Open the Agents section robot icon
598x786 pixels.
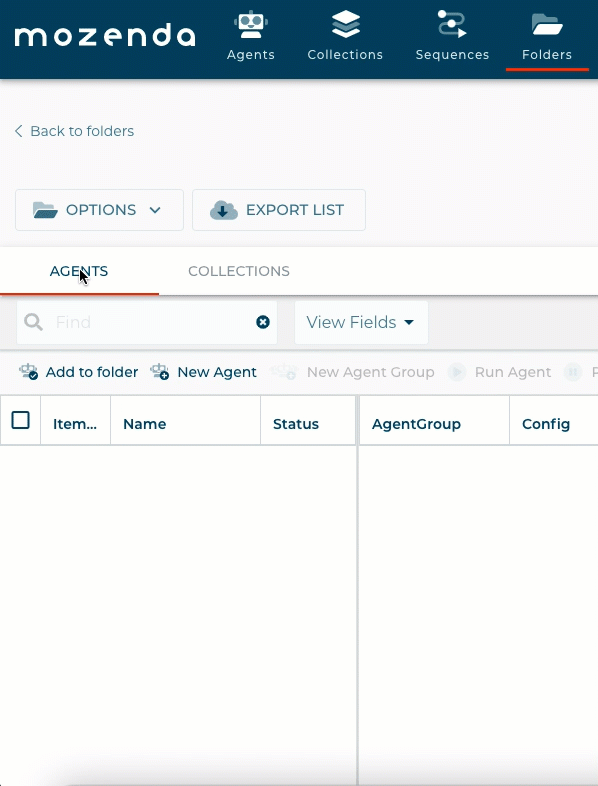(x=251, y=25)
